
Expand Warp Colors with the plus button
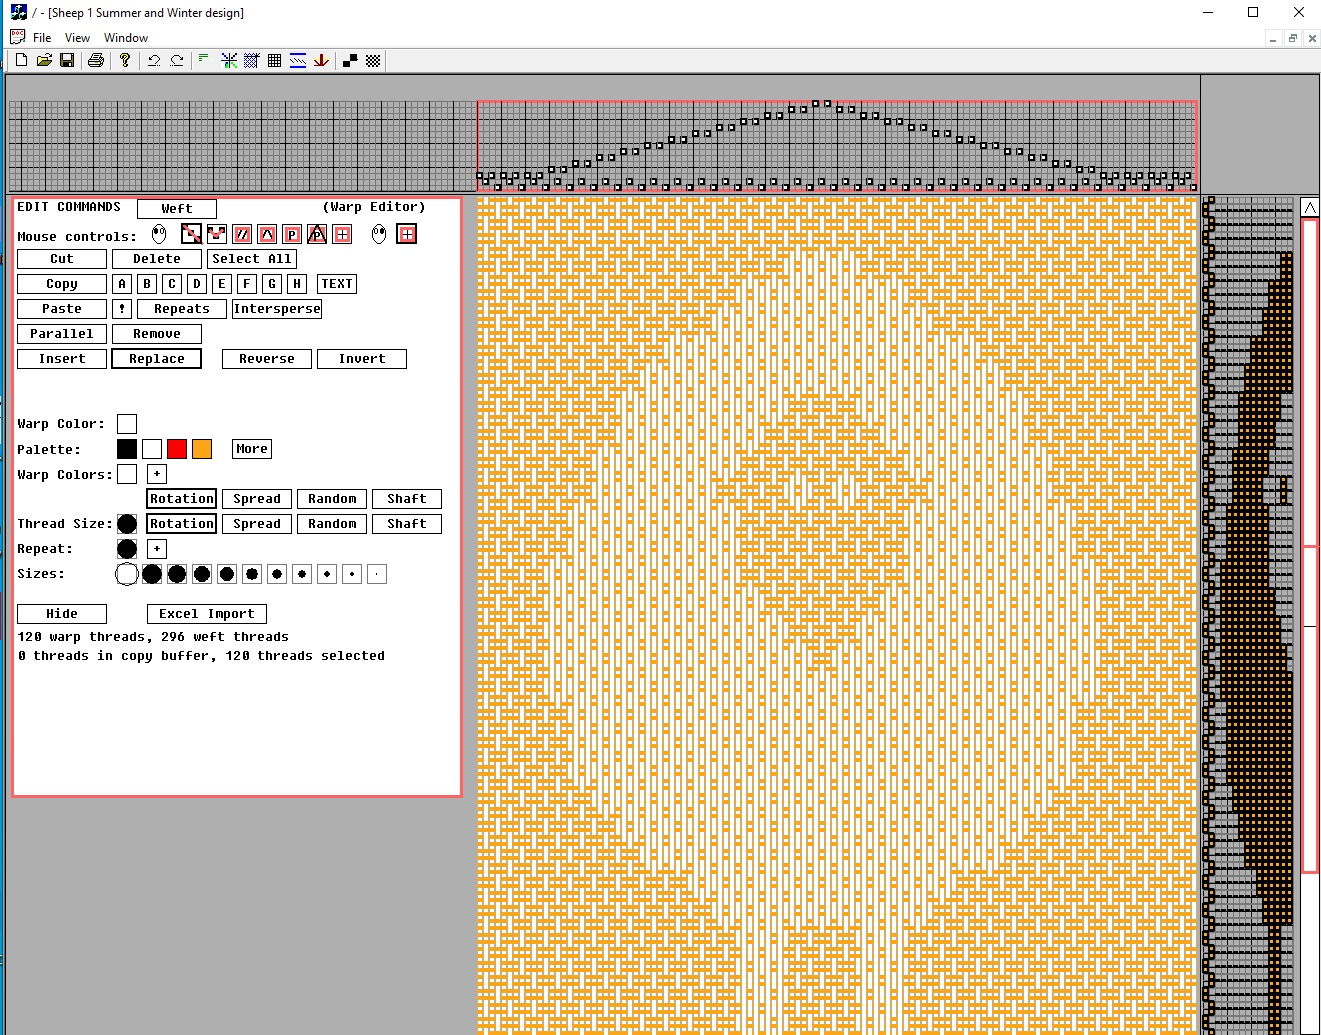tap(157, 474)
